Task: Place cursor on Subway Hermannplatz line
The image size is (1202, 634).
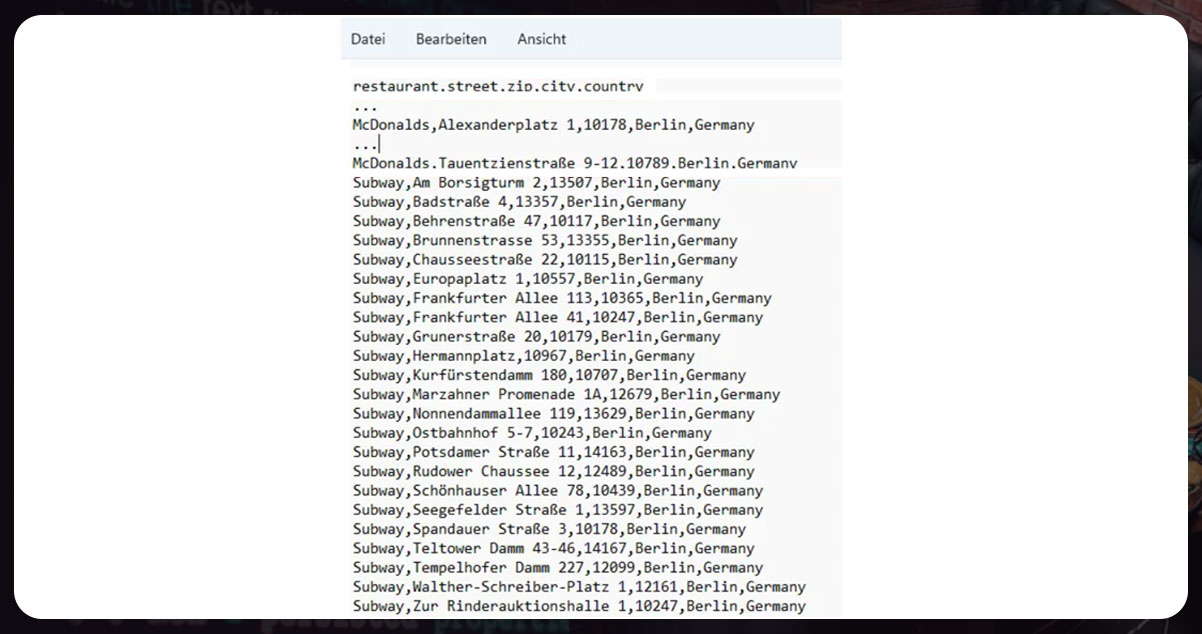Action: 523,356
